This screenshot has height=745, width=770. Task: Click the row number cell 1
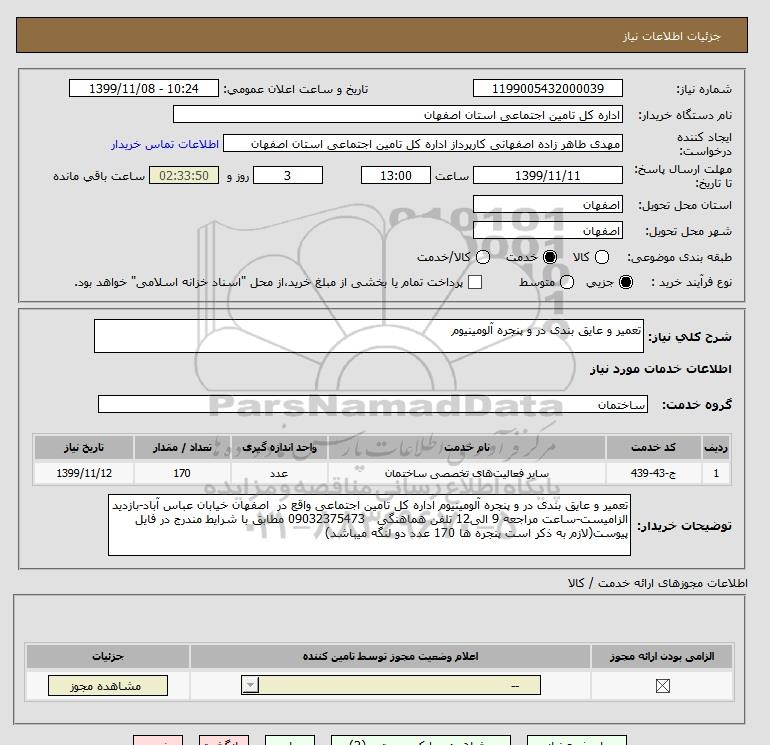(716, 473)
